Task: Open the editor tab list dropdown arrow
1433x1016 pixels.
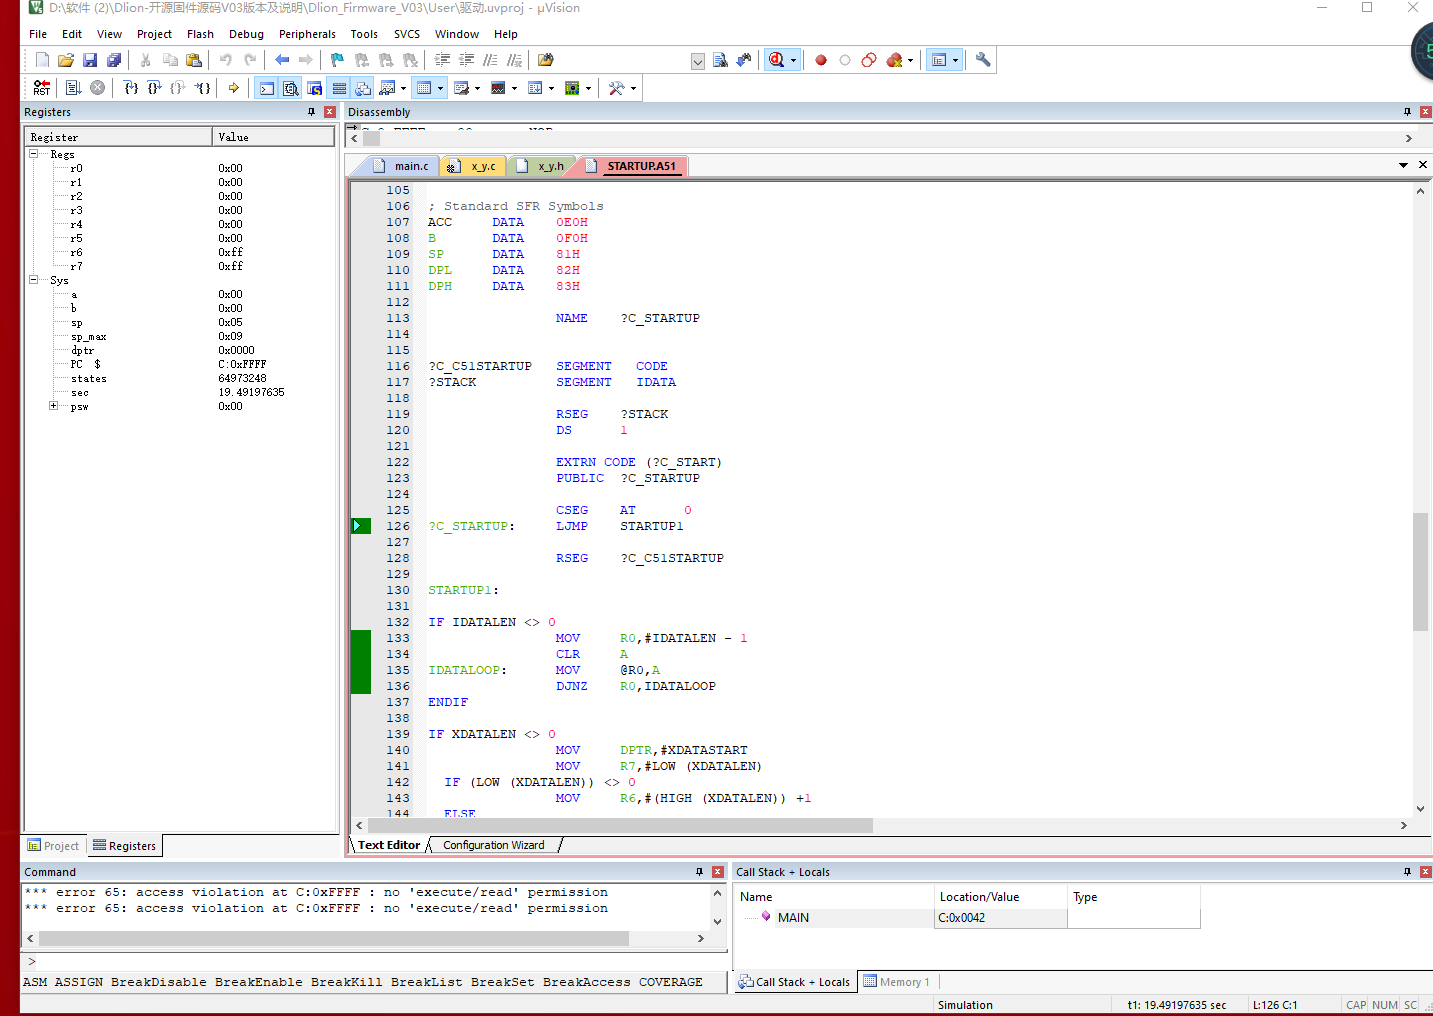Action: point(1403,165)
